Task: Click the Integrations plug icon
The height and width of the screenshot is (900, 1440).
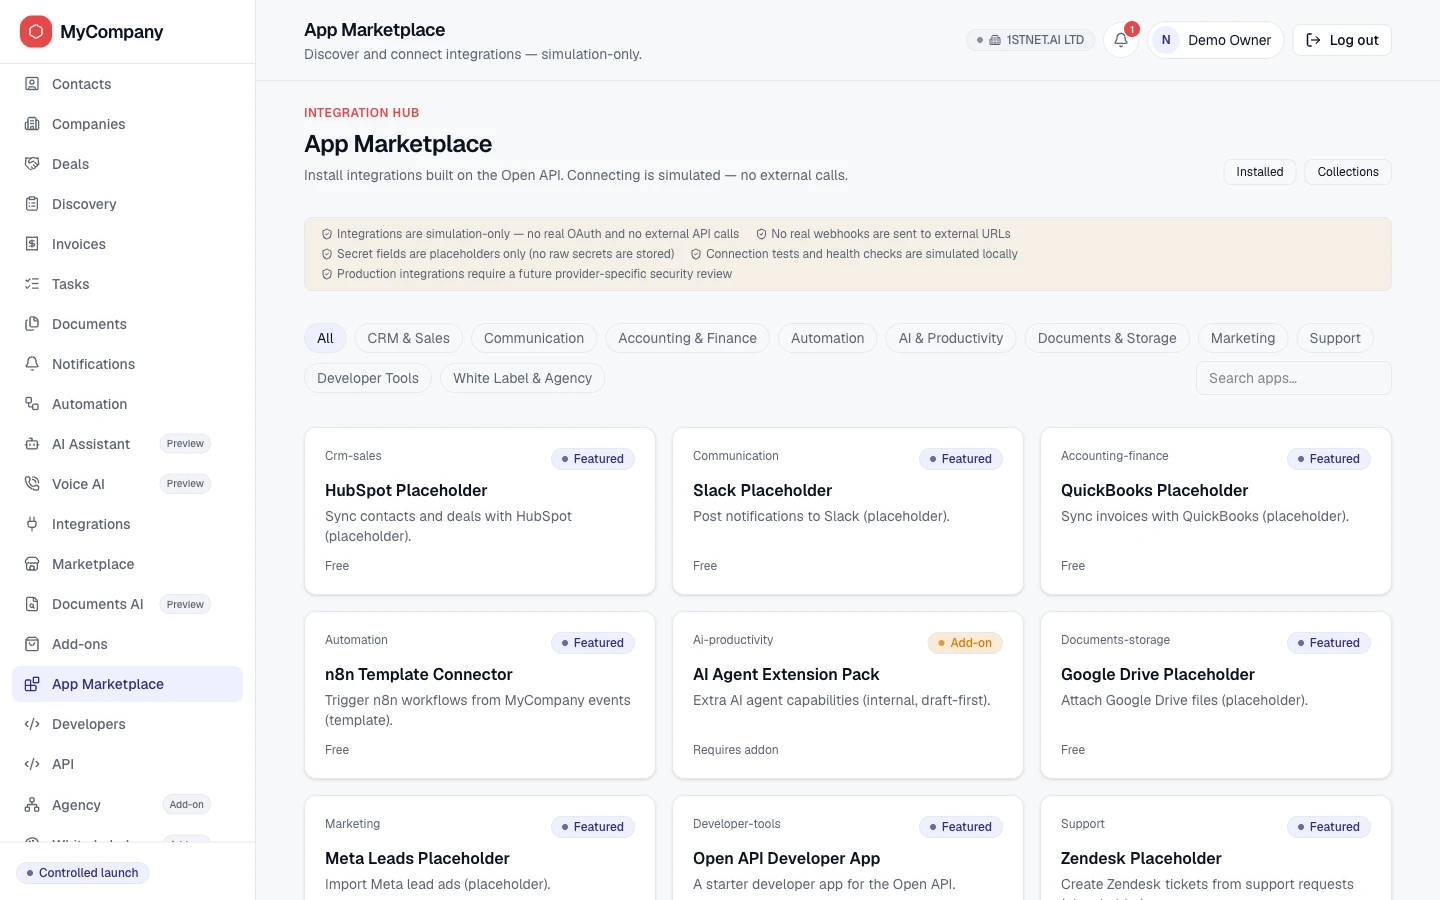Action: tap(32, 524)
